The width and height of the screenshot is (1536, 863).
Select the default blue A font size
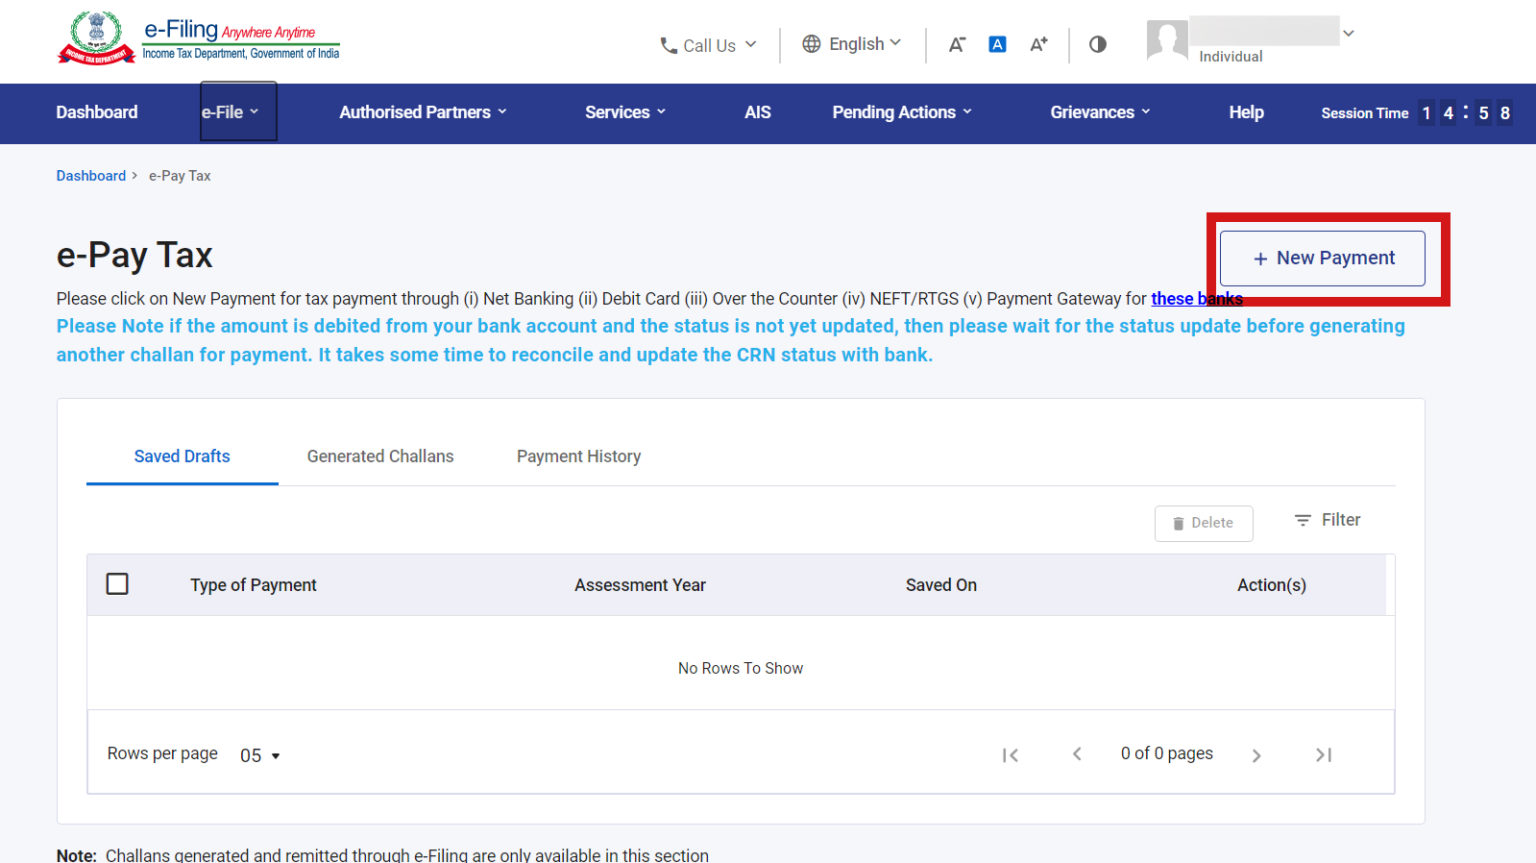point(997,44)
